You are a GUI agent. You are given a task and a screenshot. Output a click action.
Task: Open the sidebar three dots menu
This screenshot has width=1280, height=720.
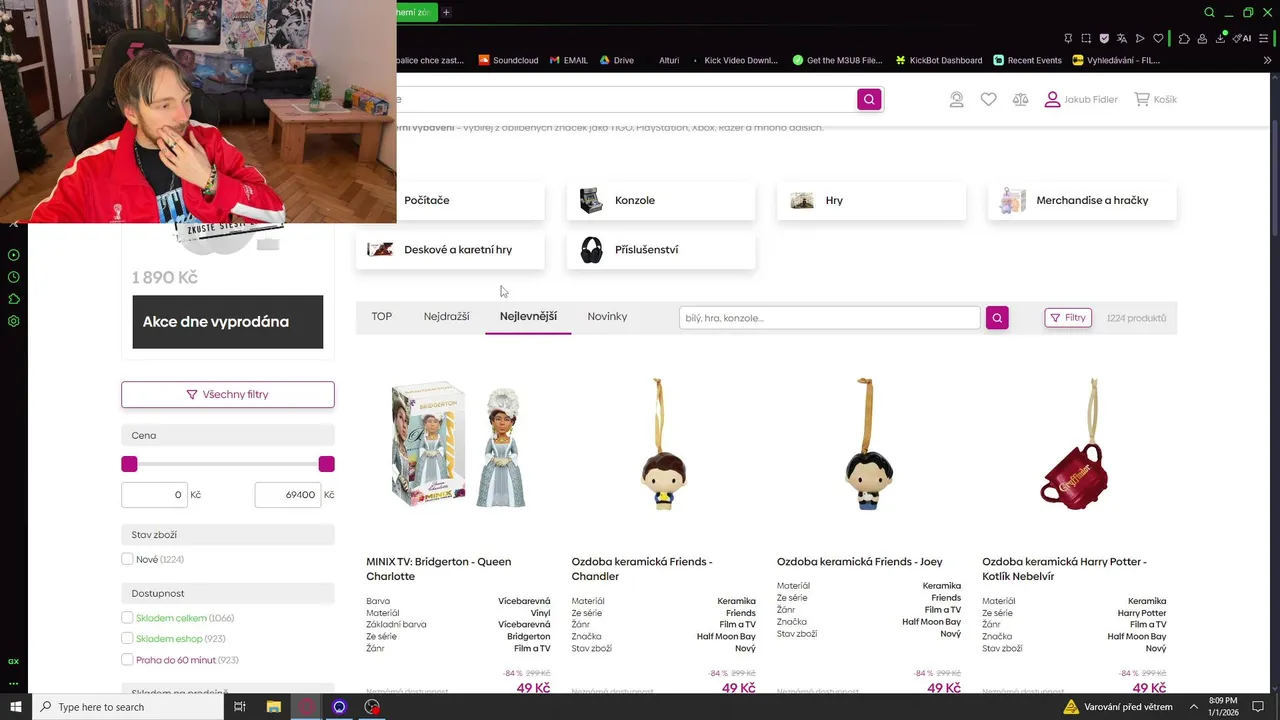tap(14, 683)
